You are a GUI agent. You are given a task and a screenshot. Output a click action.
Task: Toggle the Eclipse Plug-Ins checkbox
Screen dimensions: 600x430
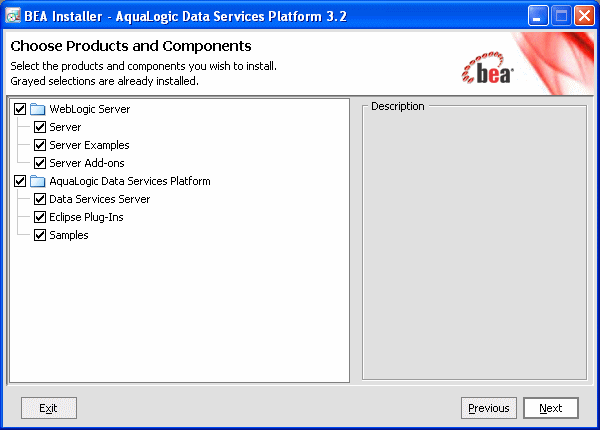[x=40, y=217]
